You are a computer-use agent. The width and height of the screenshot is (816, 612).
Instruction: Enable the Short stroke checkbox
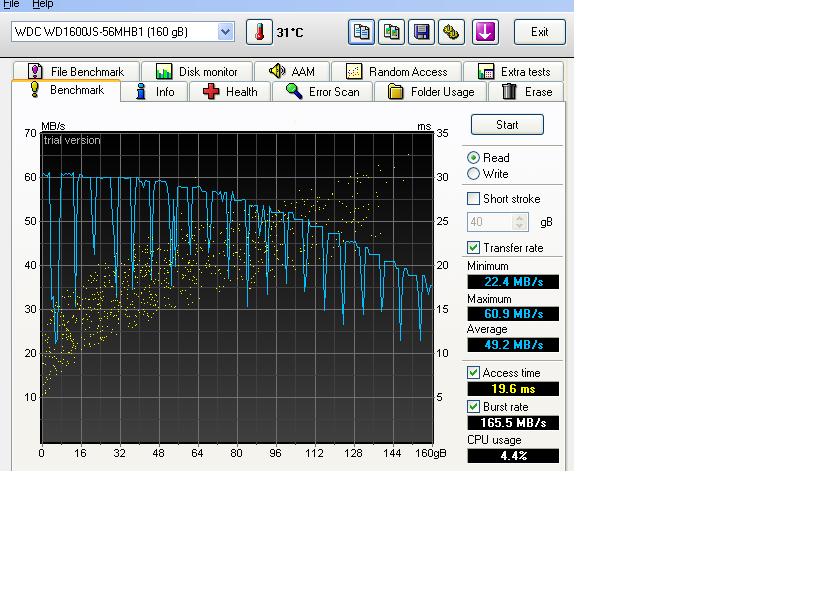pos(474,199)
